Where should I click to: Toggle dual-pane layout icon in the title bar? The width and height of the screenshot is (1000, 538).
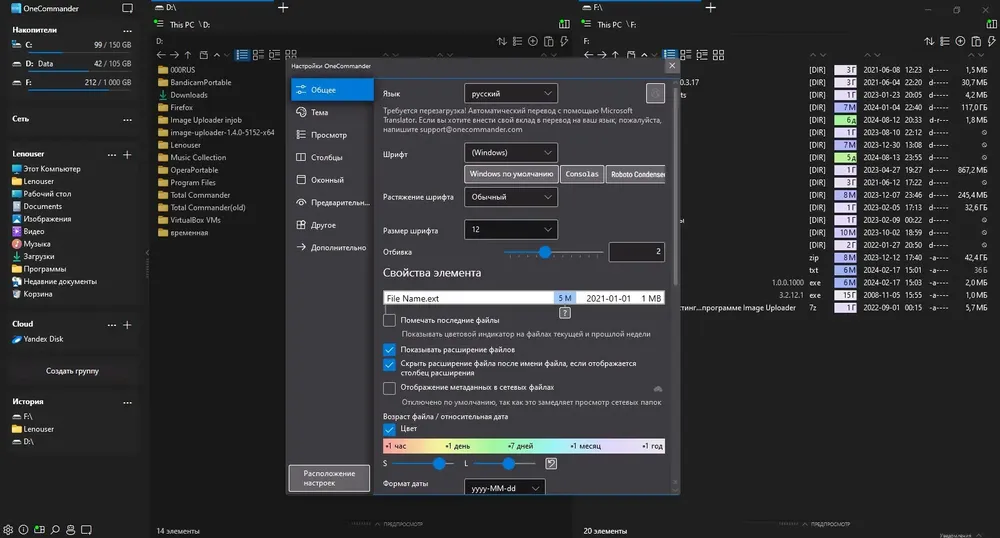(x=128, y=8)
